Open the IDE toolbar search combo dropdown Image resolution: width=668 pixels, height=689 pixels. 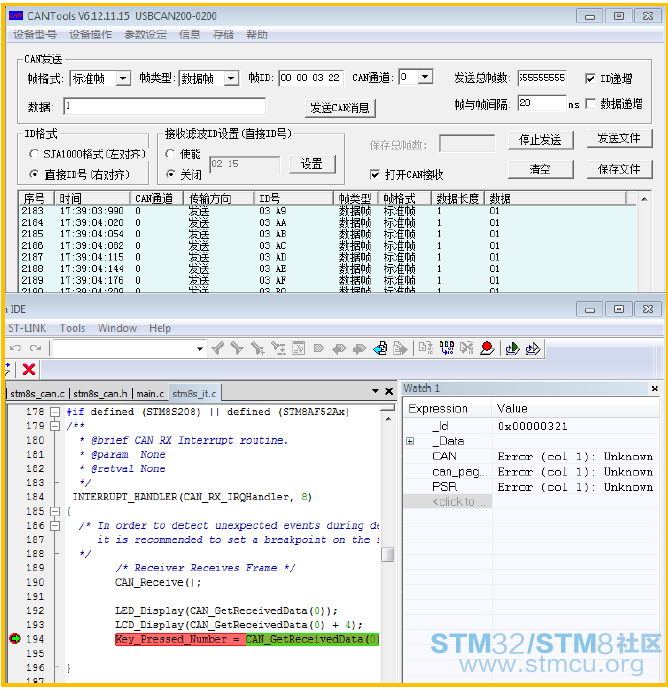pyautogui.click(x=200, y=349)
